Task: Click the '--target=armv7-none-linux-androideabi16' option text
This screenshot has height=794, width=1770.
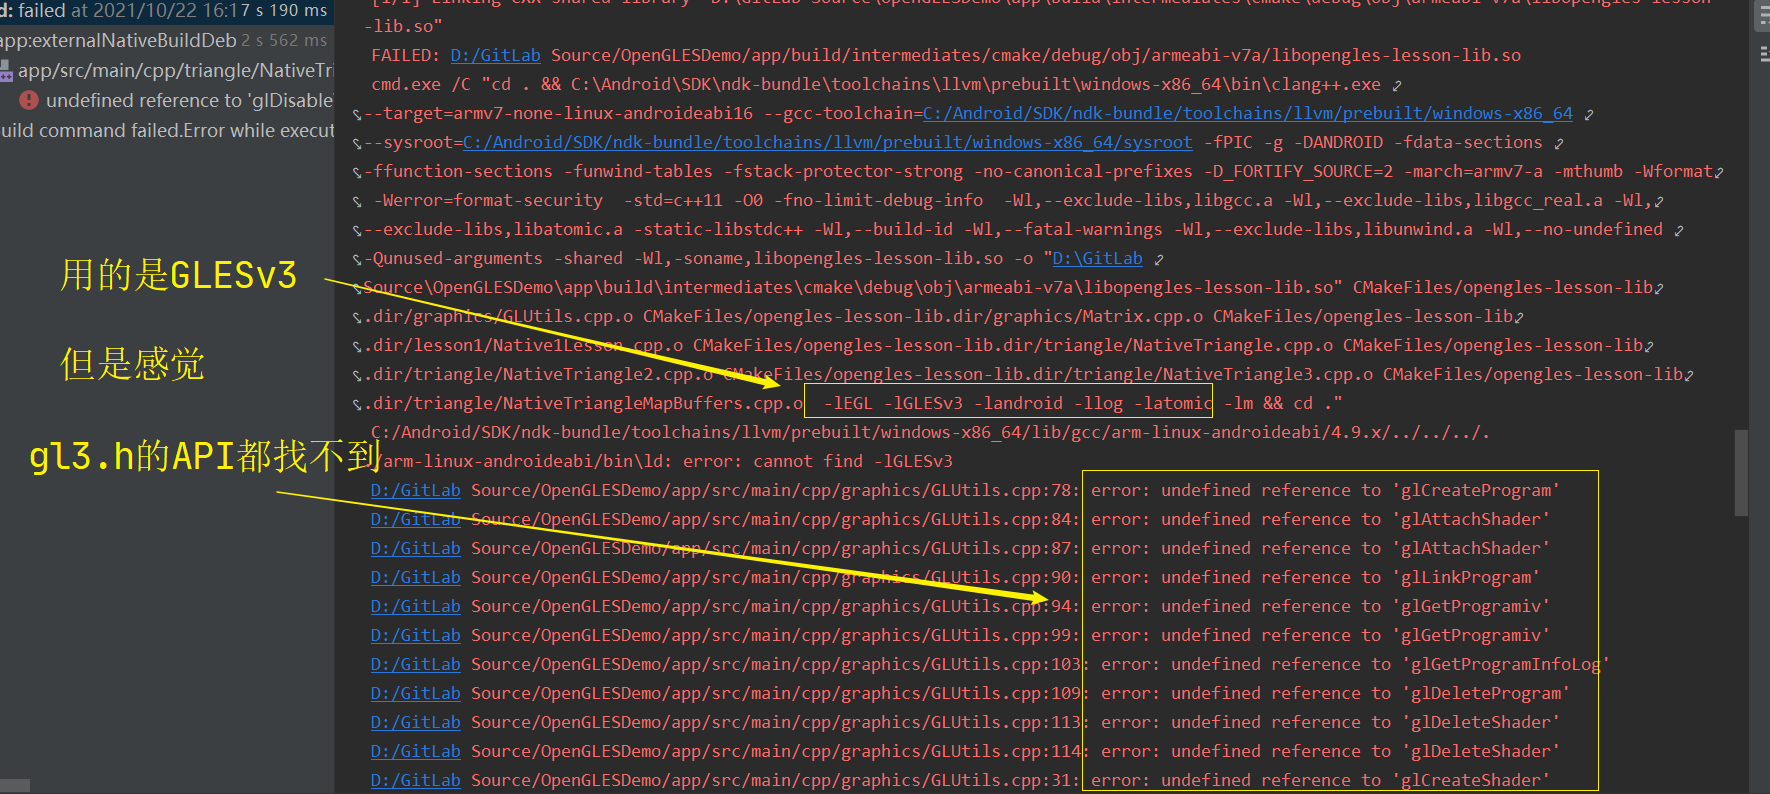Action: tap(558, 114)
